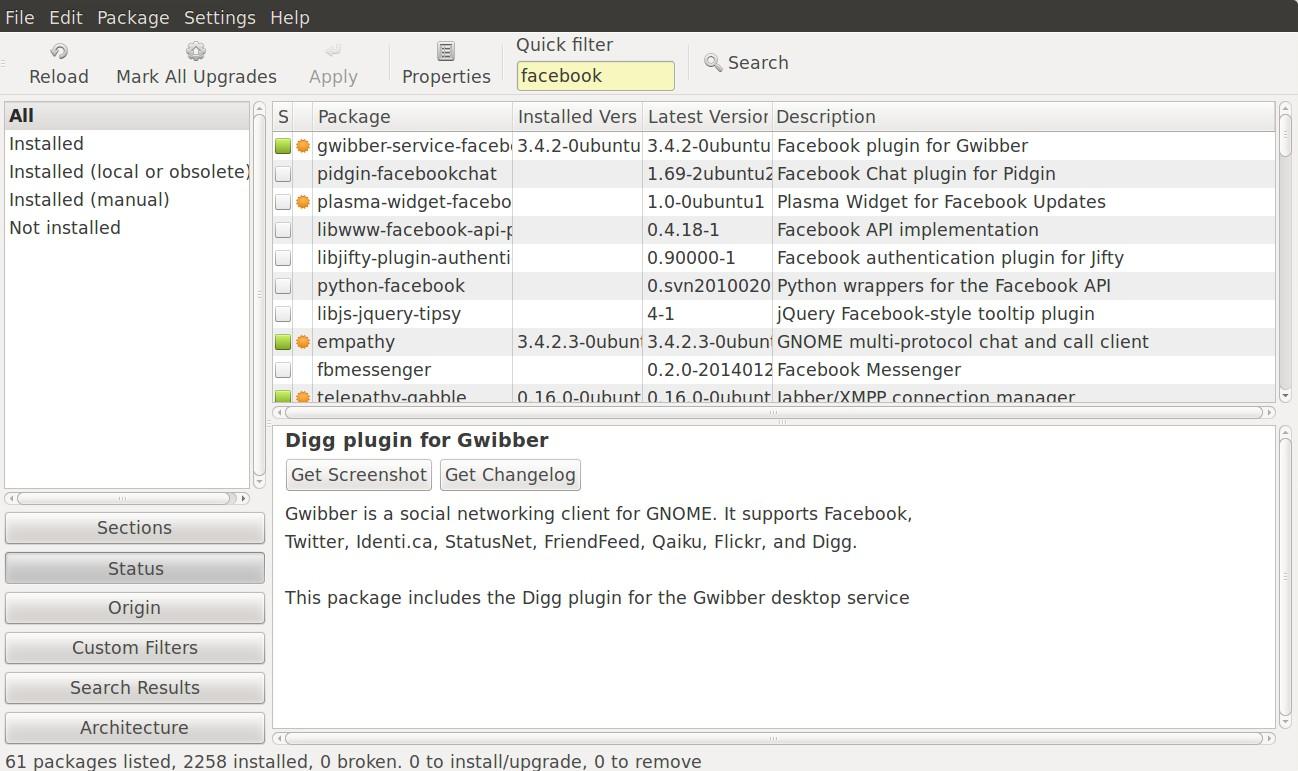This screenshot has width=1298, height=771.
Task: Click the orange supported icon beside empathy
Action: click(x=303, y=342)
